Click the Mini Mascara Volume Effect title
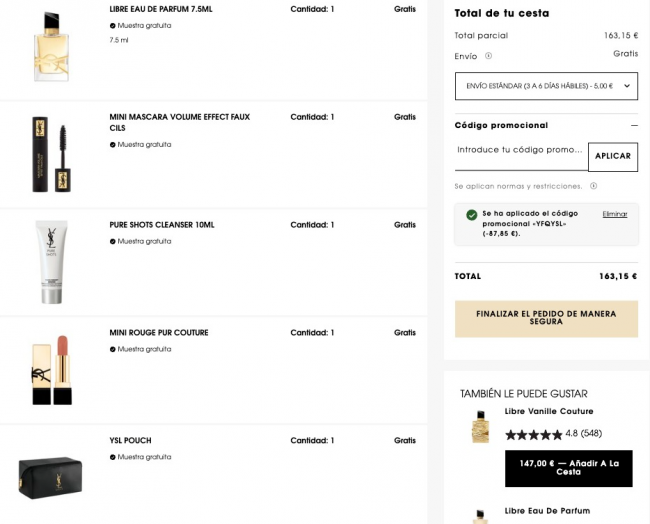The image size is (650, 524). tap(179, 122)
